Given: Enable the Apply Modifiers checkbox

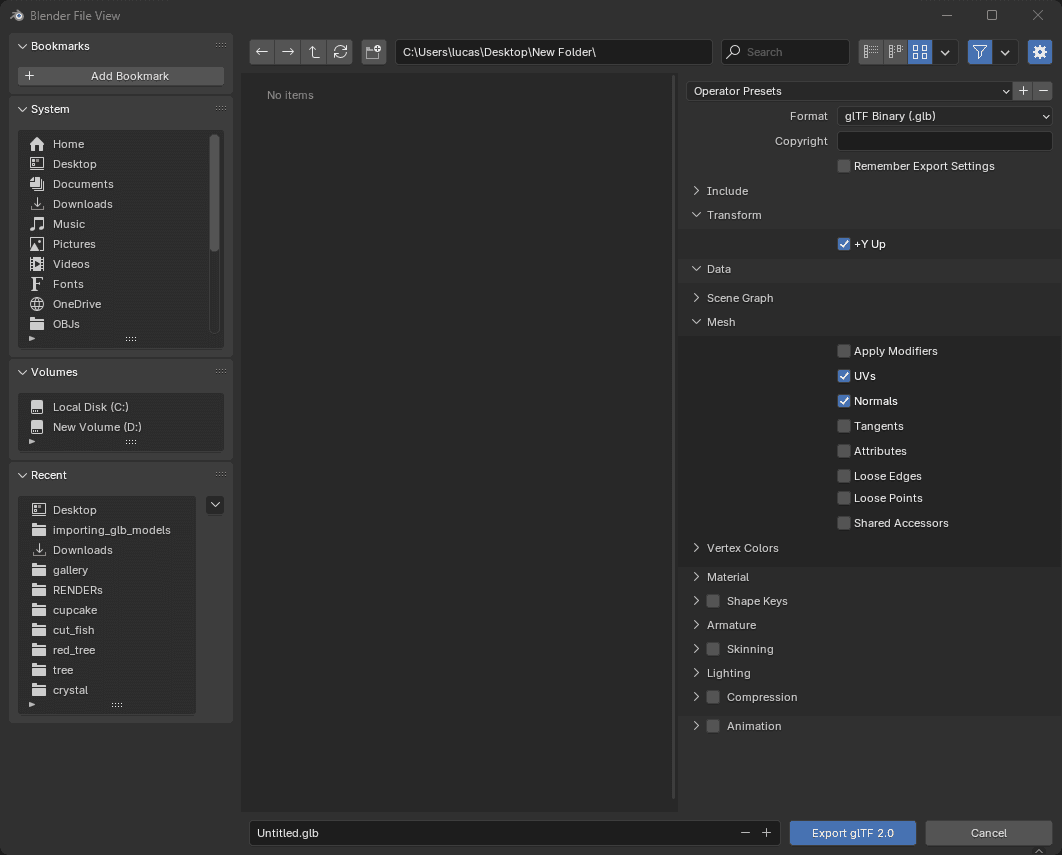Looking at the screenshot, I should [843, 351].
